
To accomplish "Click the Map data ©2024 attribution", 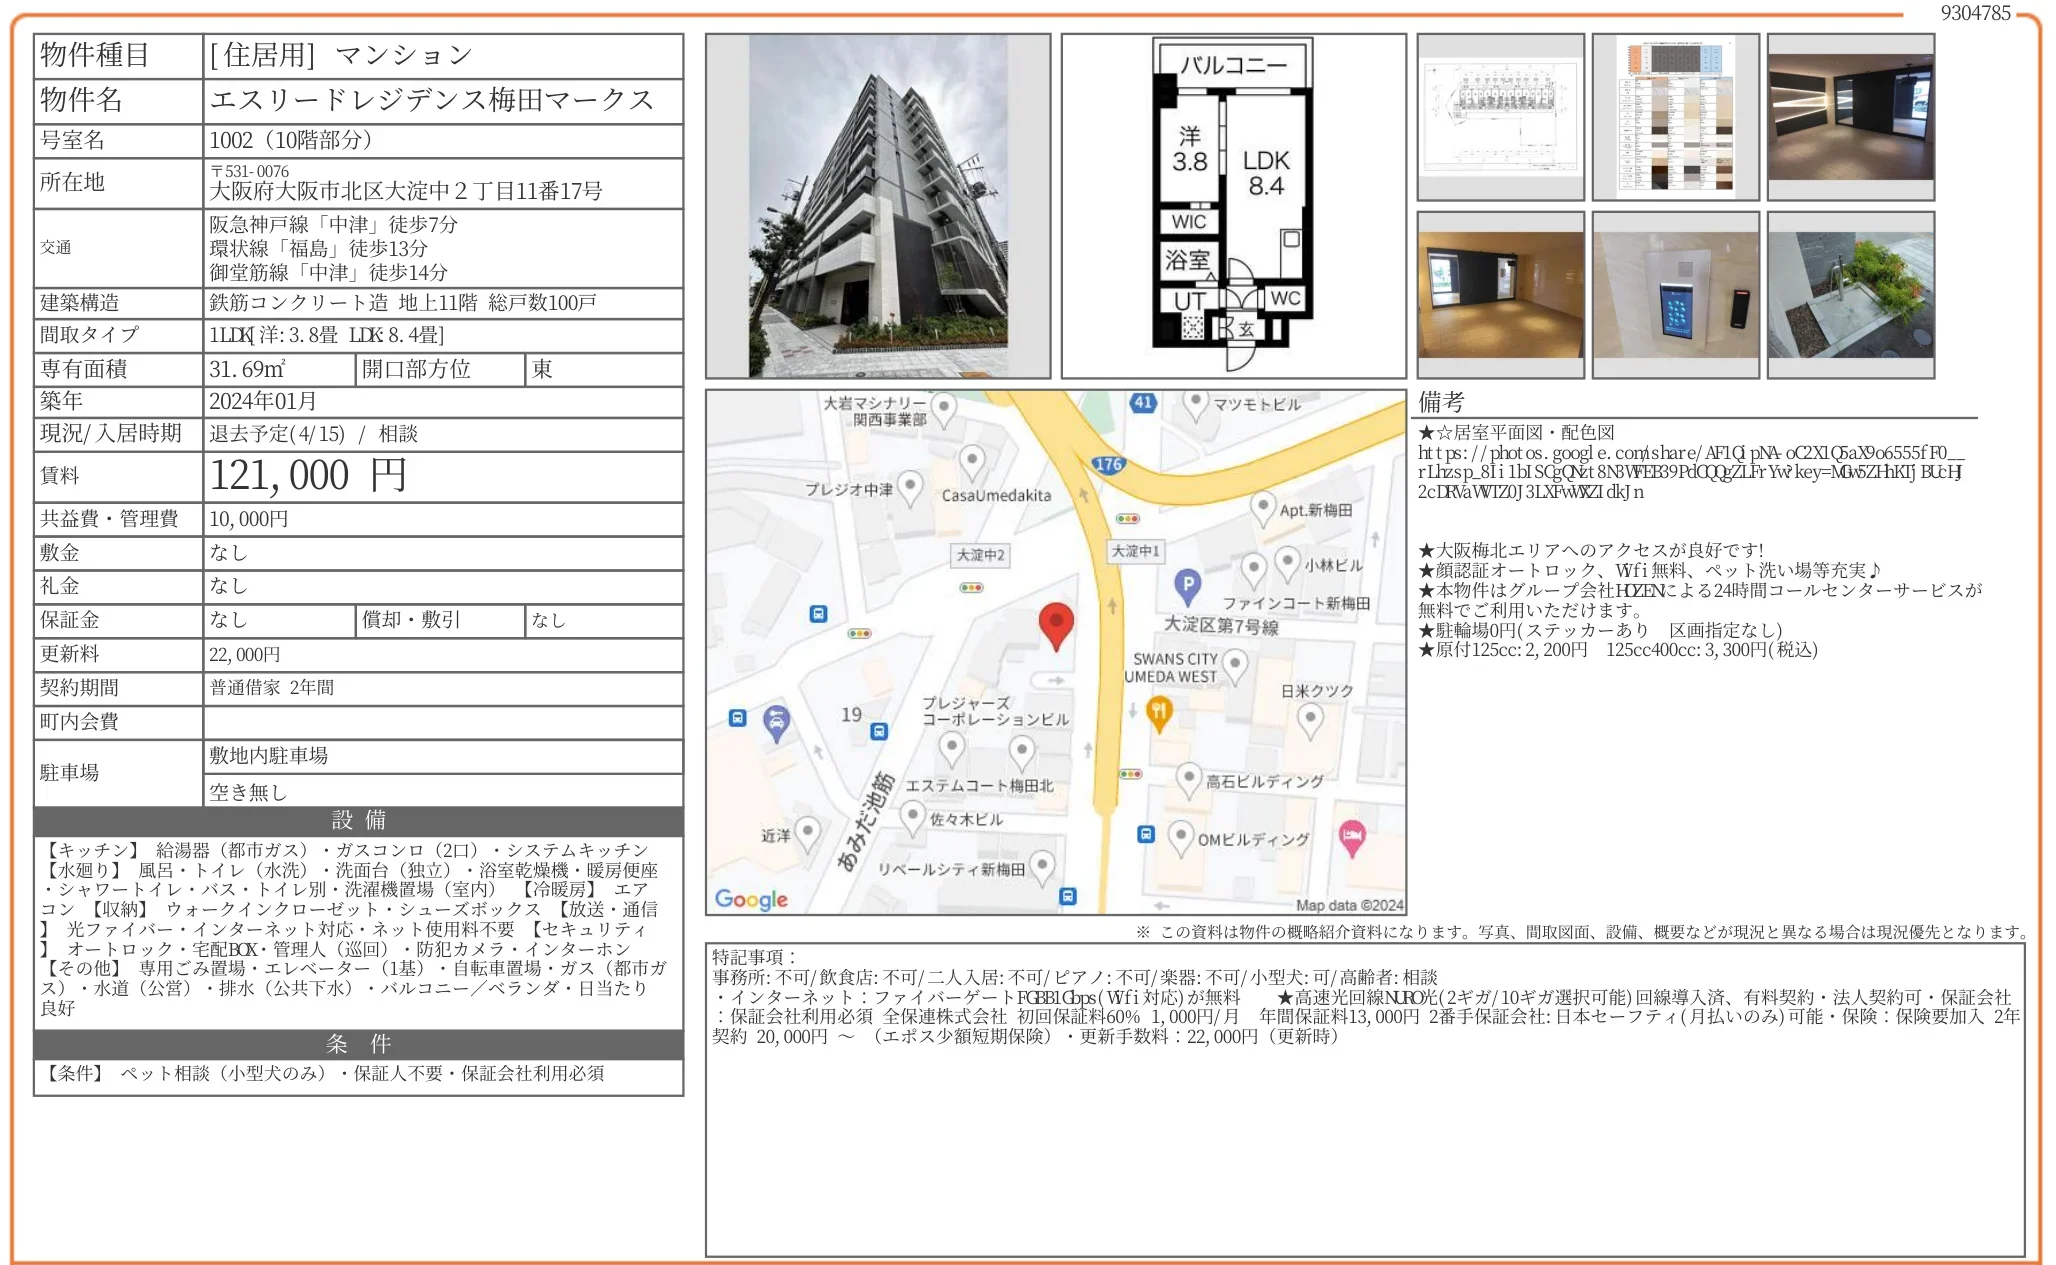I will click(x=1349, y=905).
